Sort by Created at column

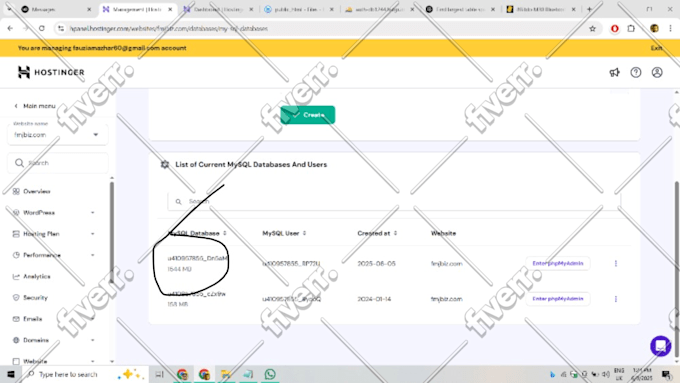coord(377,233)
